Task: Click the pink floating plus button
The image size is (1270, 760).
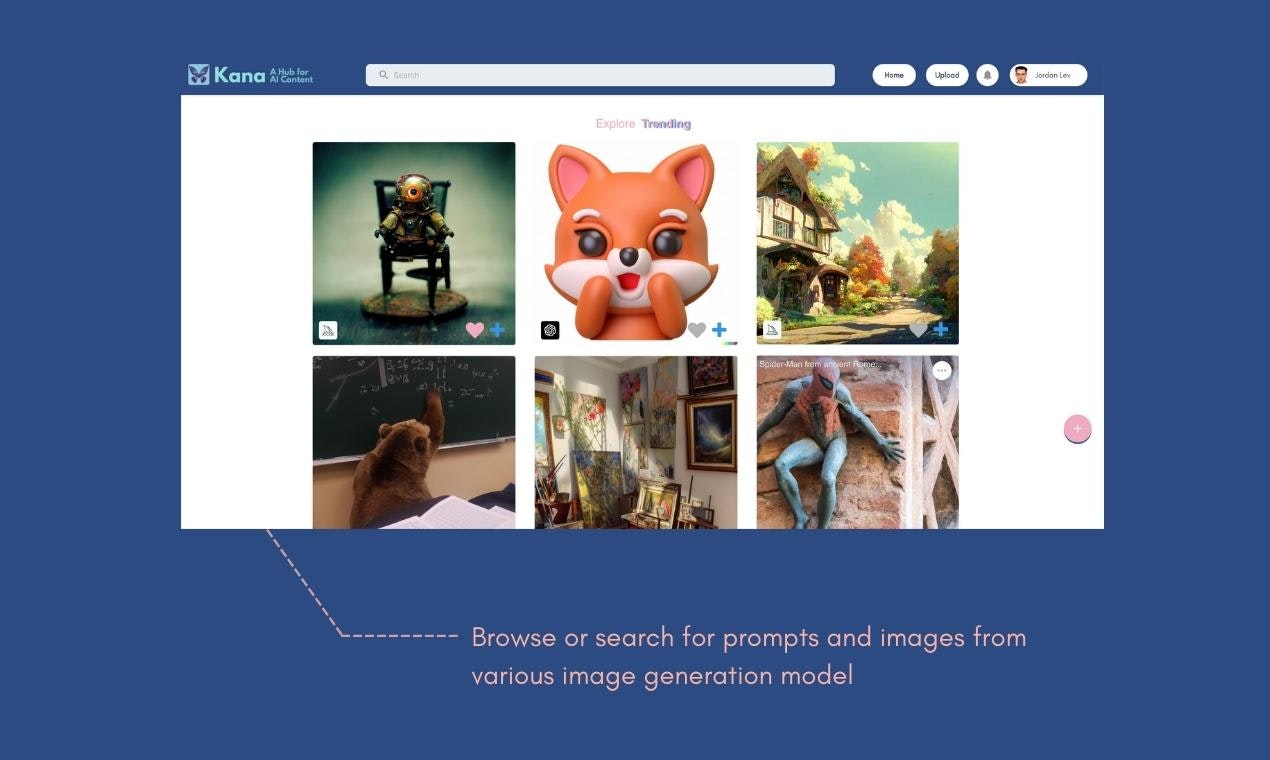Action: tap(1077, 429)
